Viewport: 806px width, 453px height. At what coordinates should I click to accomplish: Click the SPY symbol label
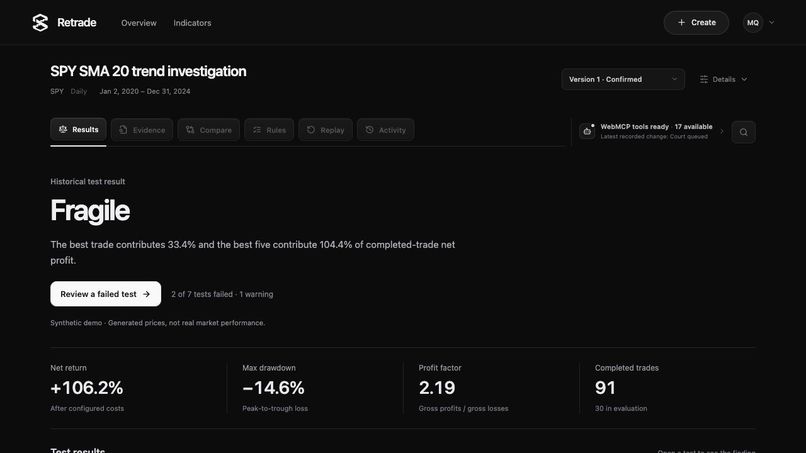(57, 92)
